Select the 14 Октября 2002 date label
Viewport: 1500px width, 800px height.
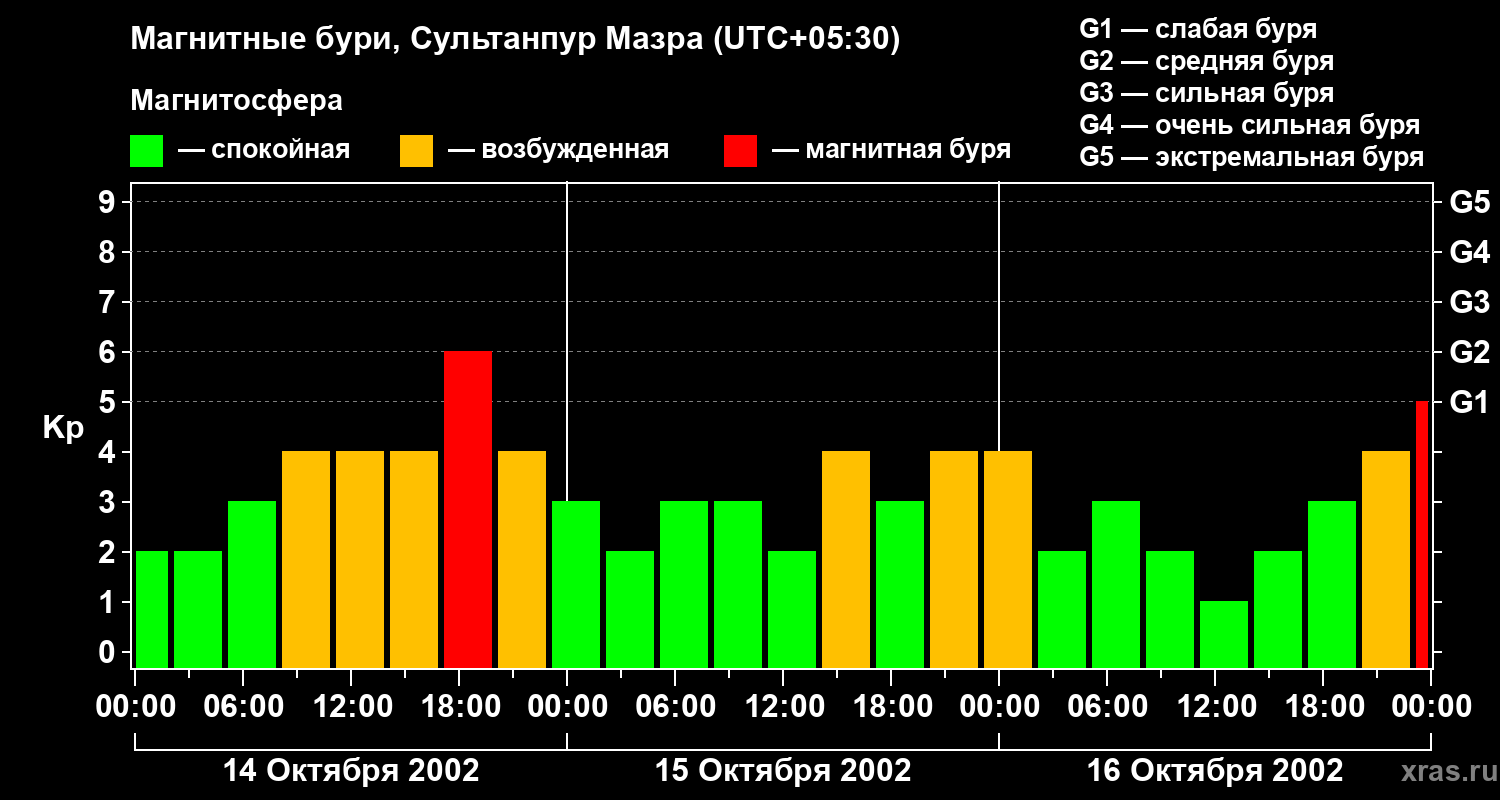click(351, 771)
